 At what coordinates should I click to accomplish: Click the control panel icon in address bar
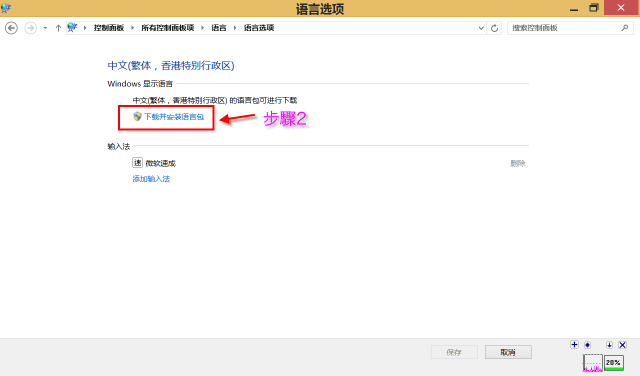(72, 28)
